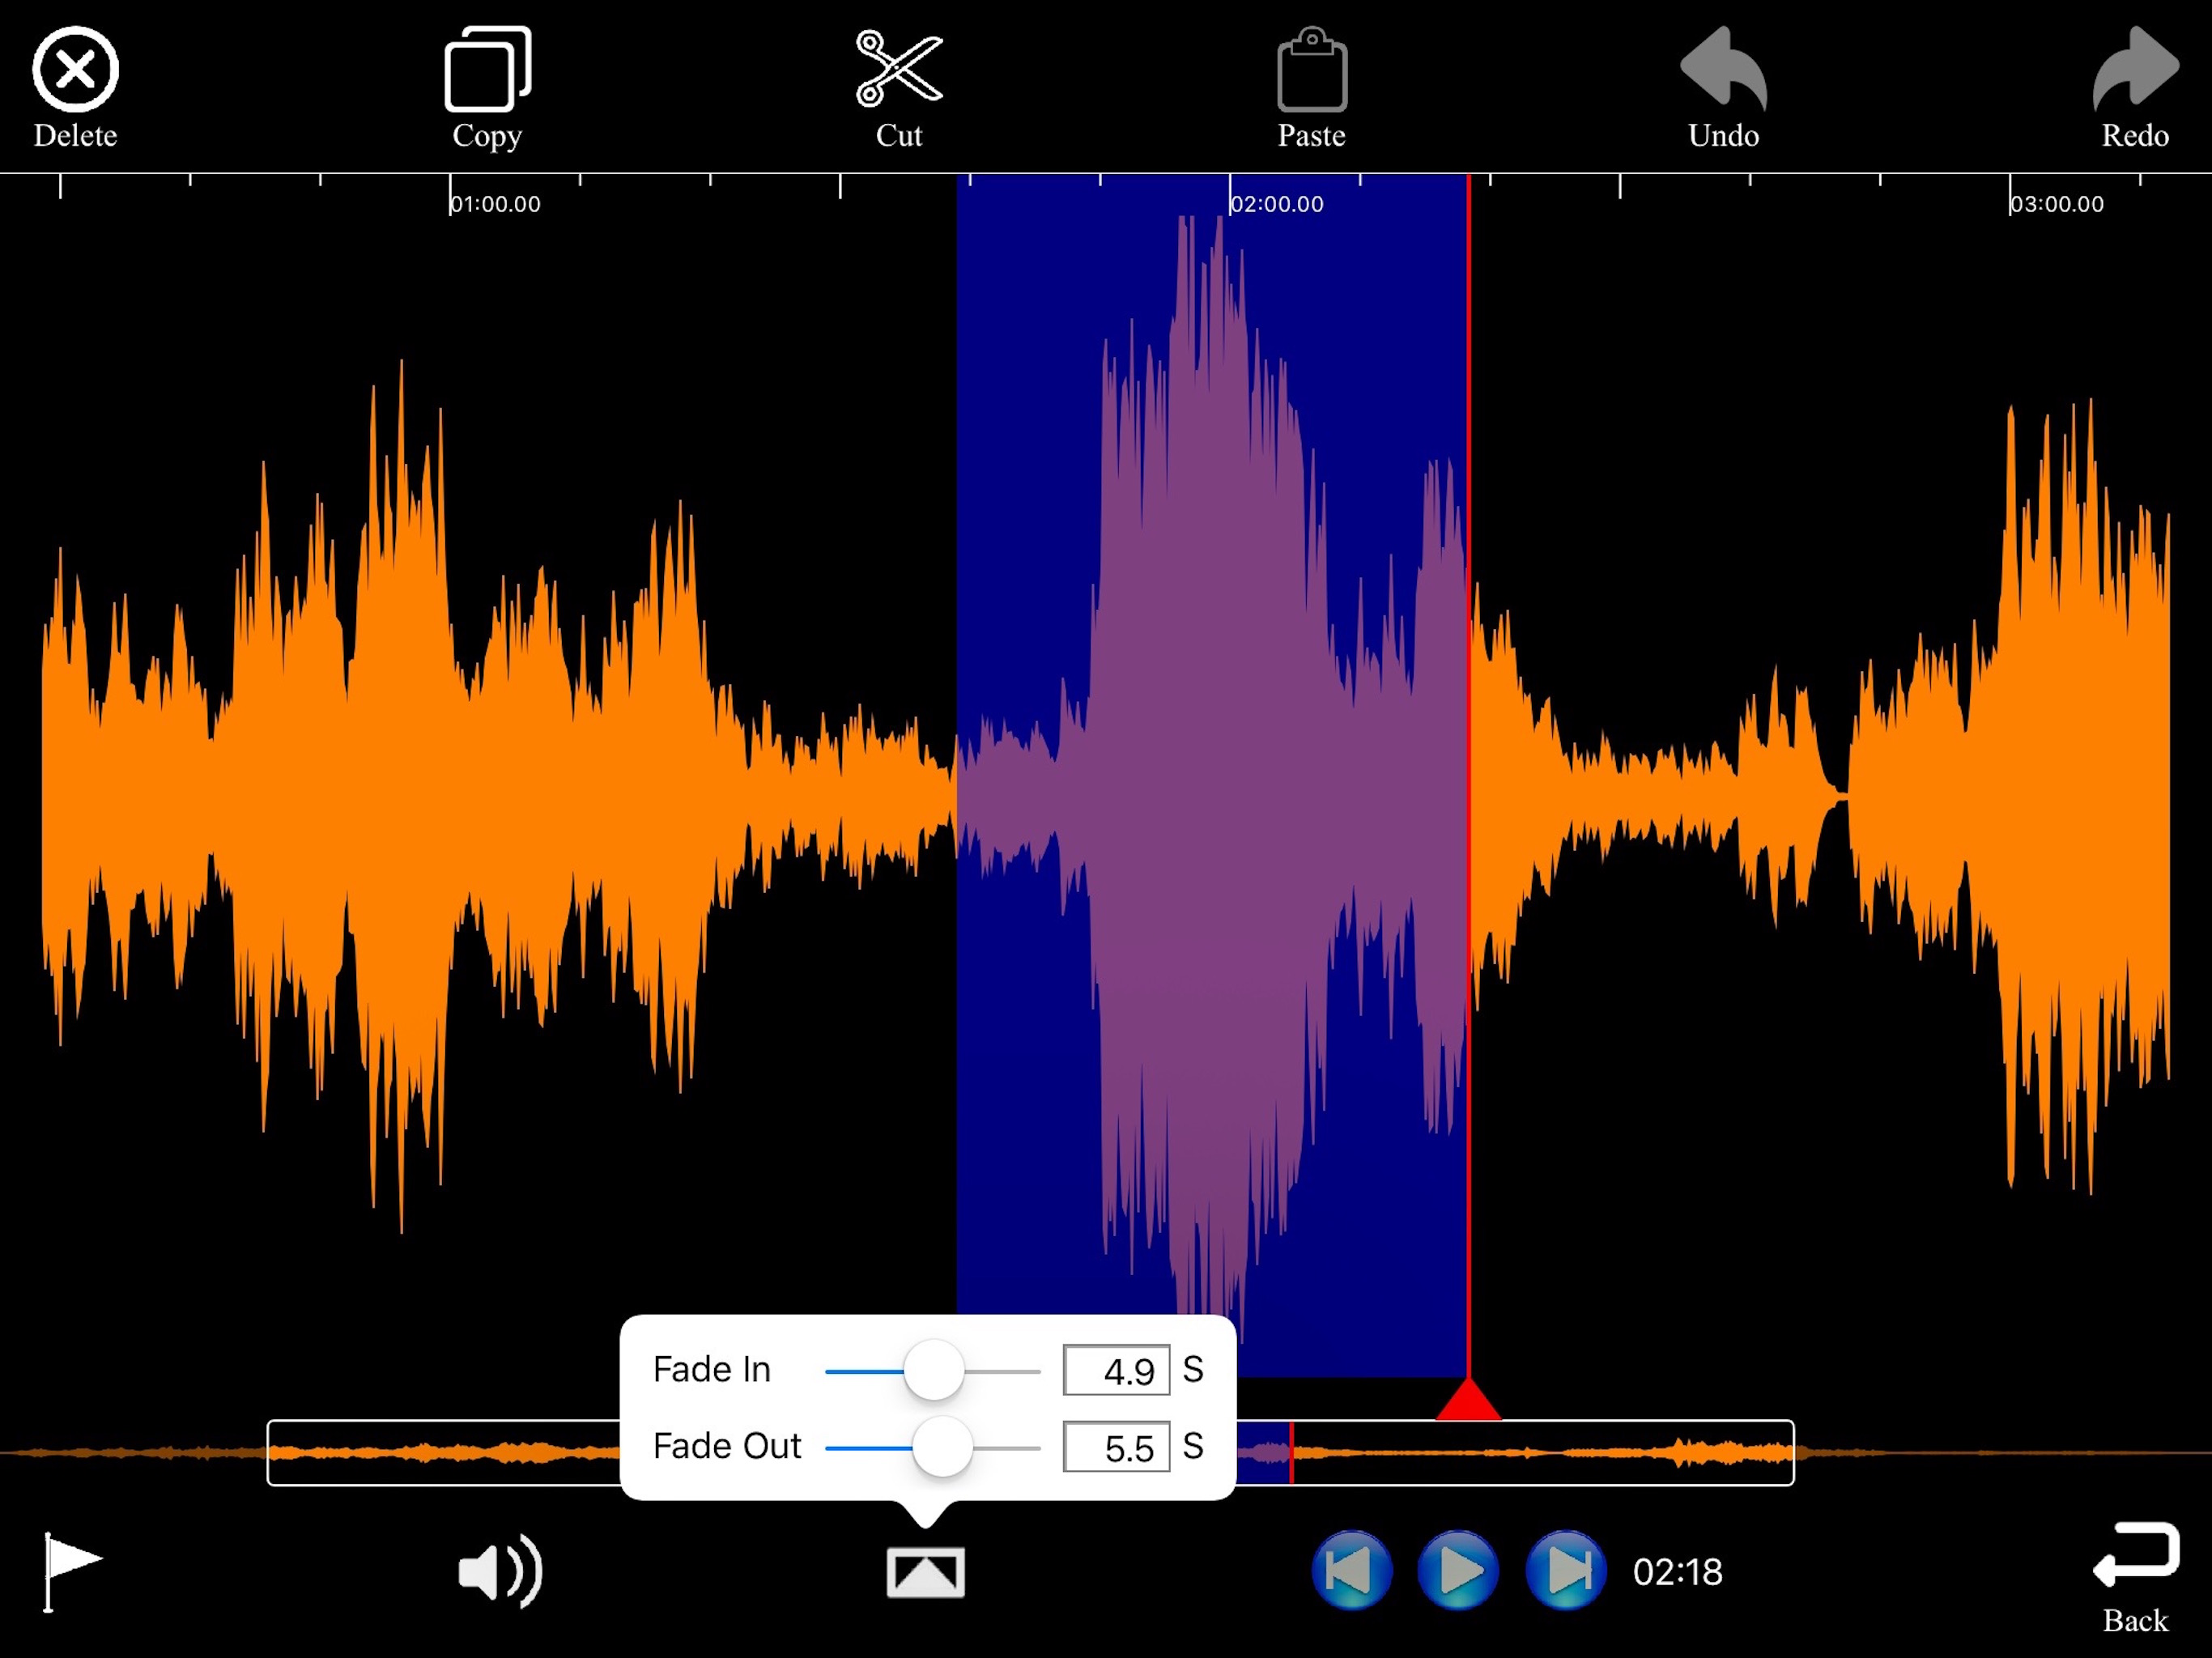Paste audio from the clipboard icon

[x=1312, y=69]
